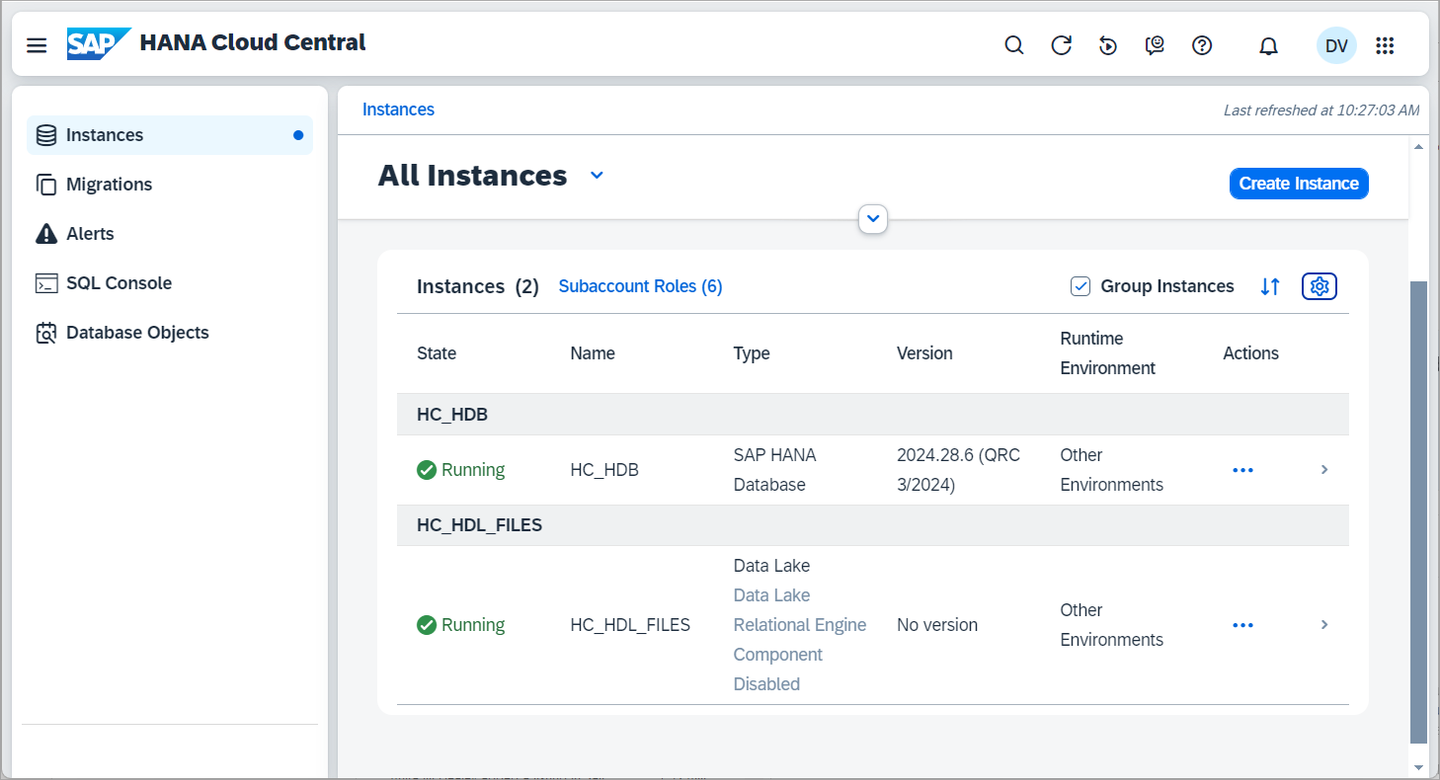Open details chevron for HC_HDB row

click(x=1324, y=469)
